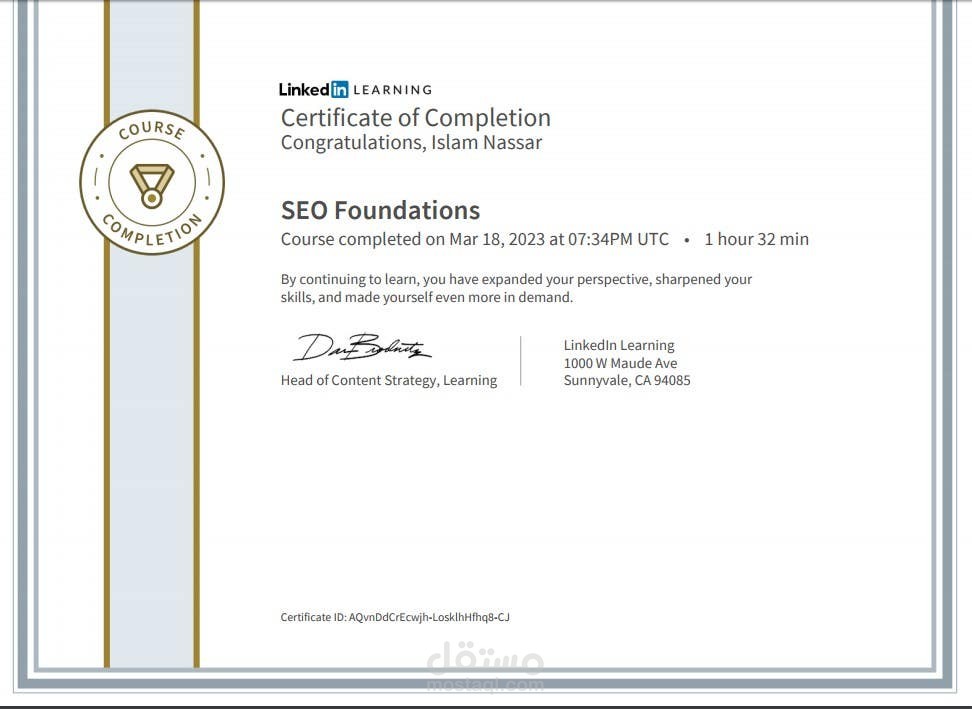Select '1000 W Maude Ave' address line

(620, 363)
